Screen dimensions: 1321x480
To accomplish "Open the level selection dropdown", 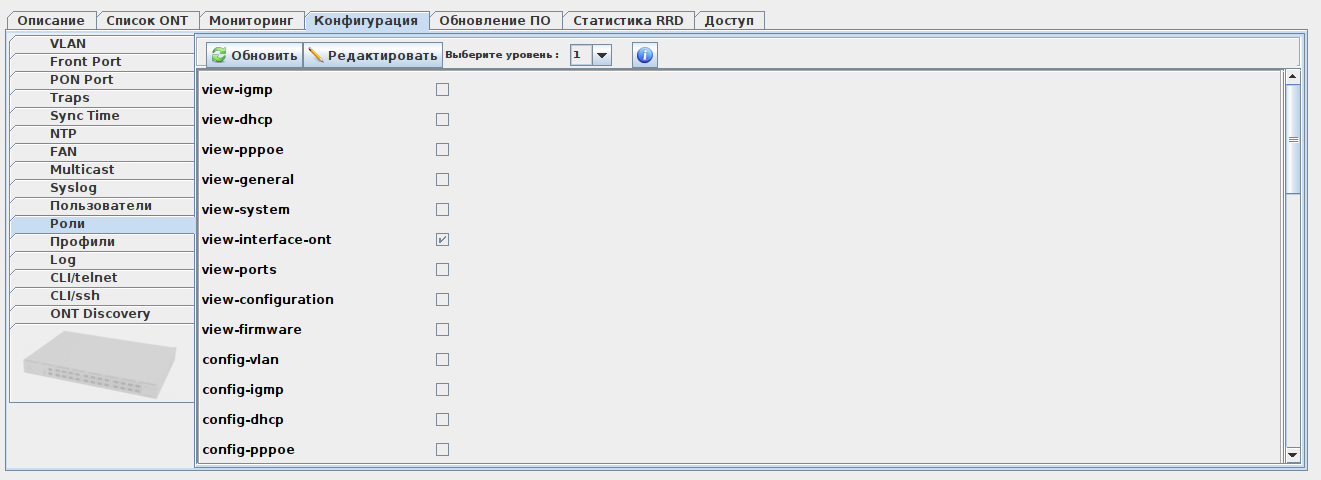I will (x=602, y=56).
